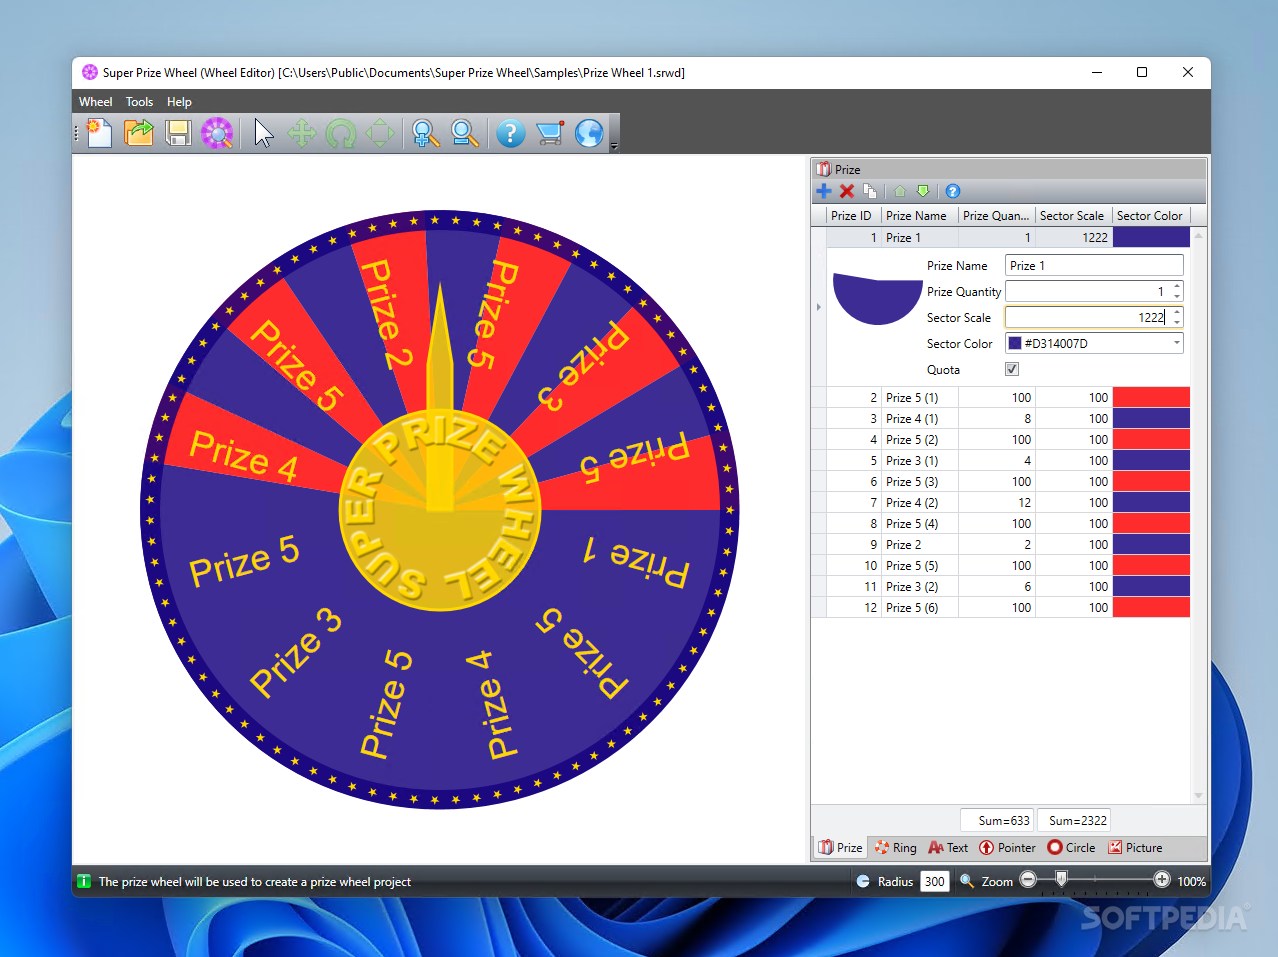Switch to the Circle tab
This screenshot has height=957, width=1278.
(x=1071, y=847)
